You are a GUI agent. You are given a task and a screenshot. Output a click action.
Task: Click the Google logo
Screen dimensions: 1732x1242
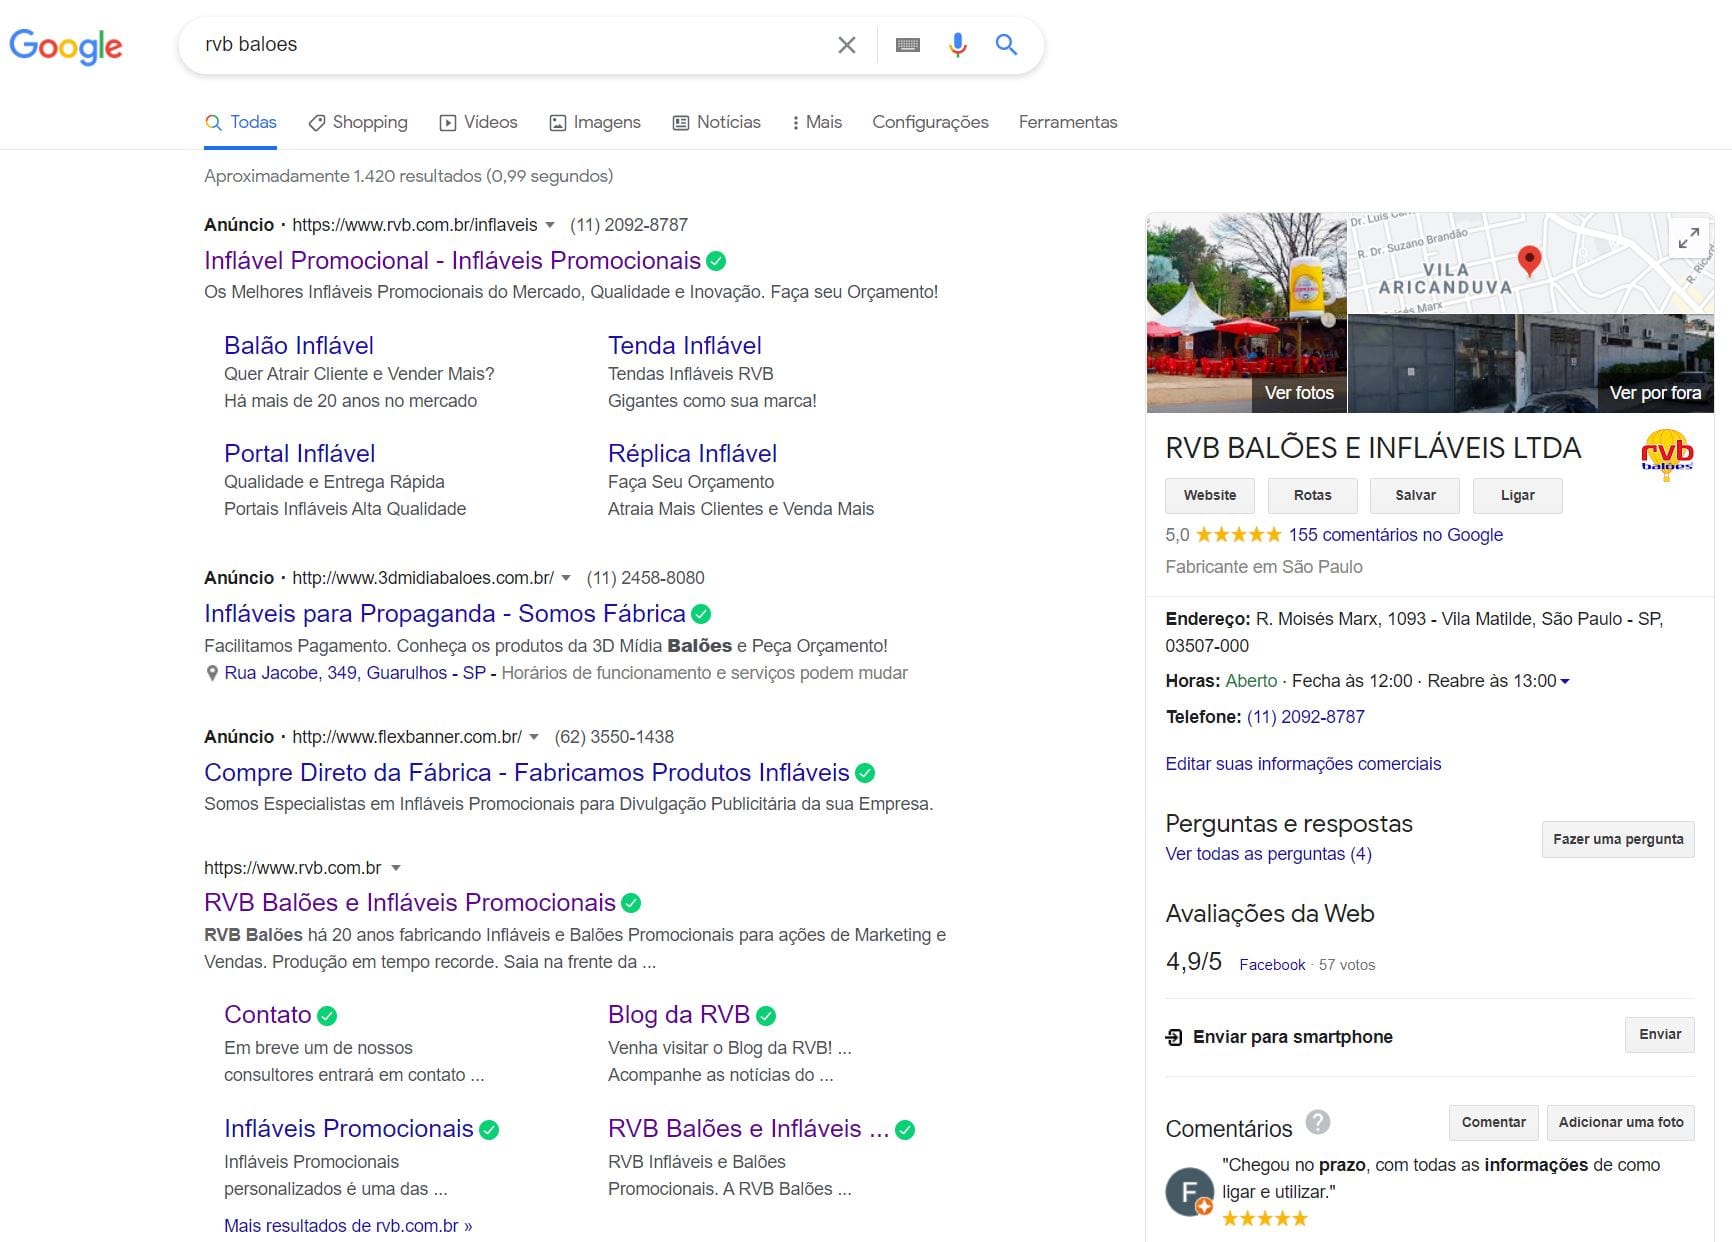click(66, 47)
